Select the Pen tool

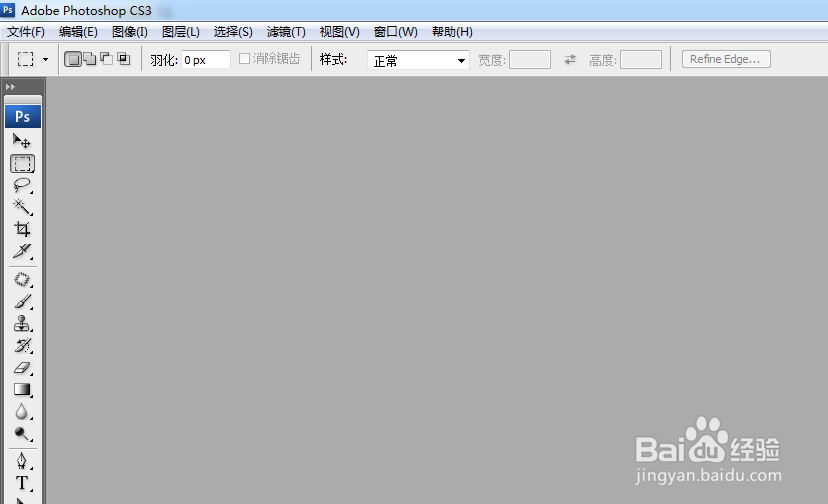click(x=22, y=461)
